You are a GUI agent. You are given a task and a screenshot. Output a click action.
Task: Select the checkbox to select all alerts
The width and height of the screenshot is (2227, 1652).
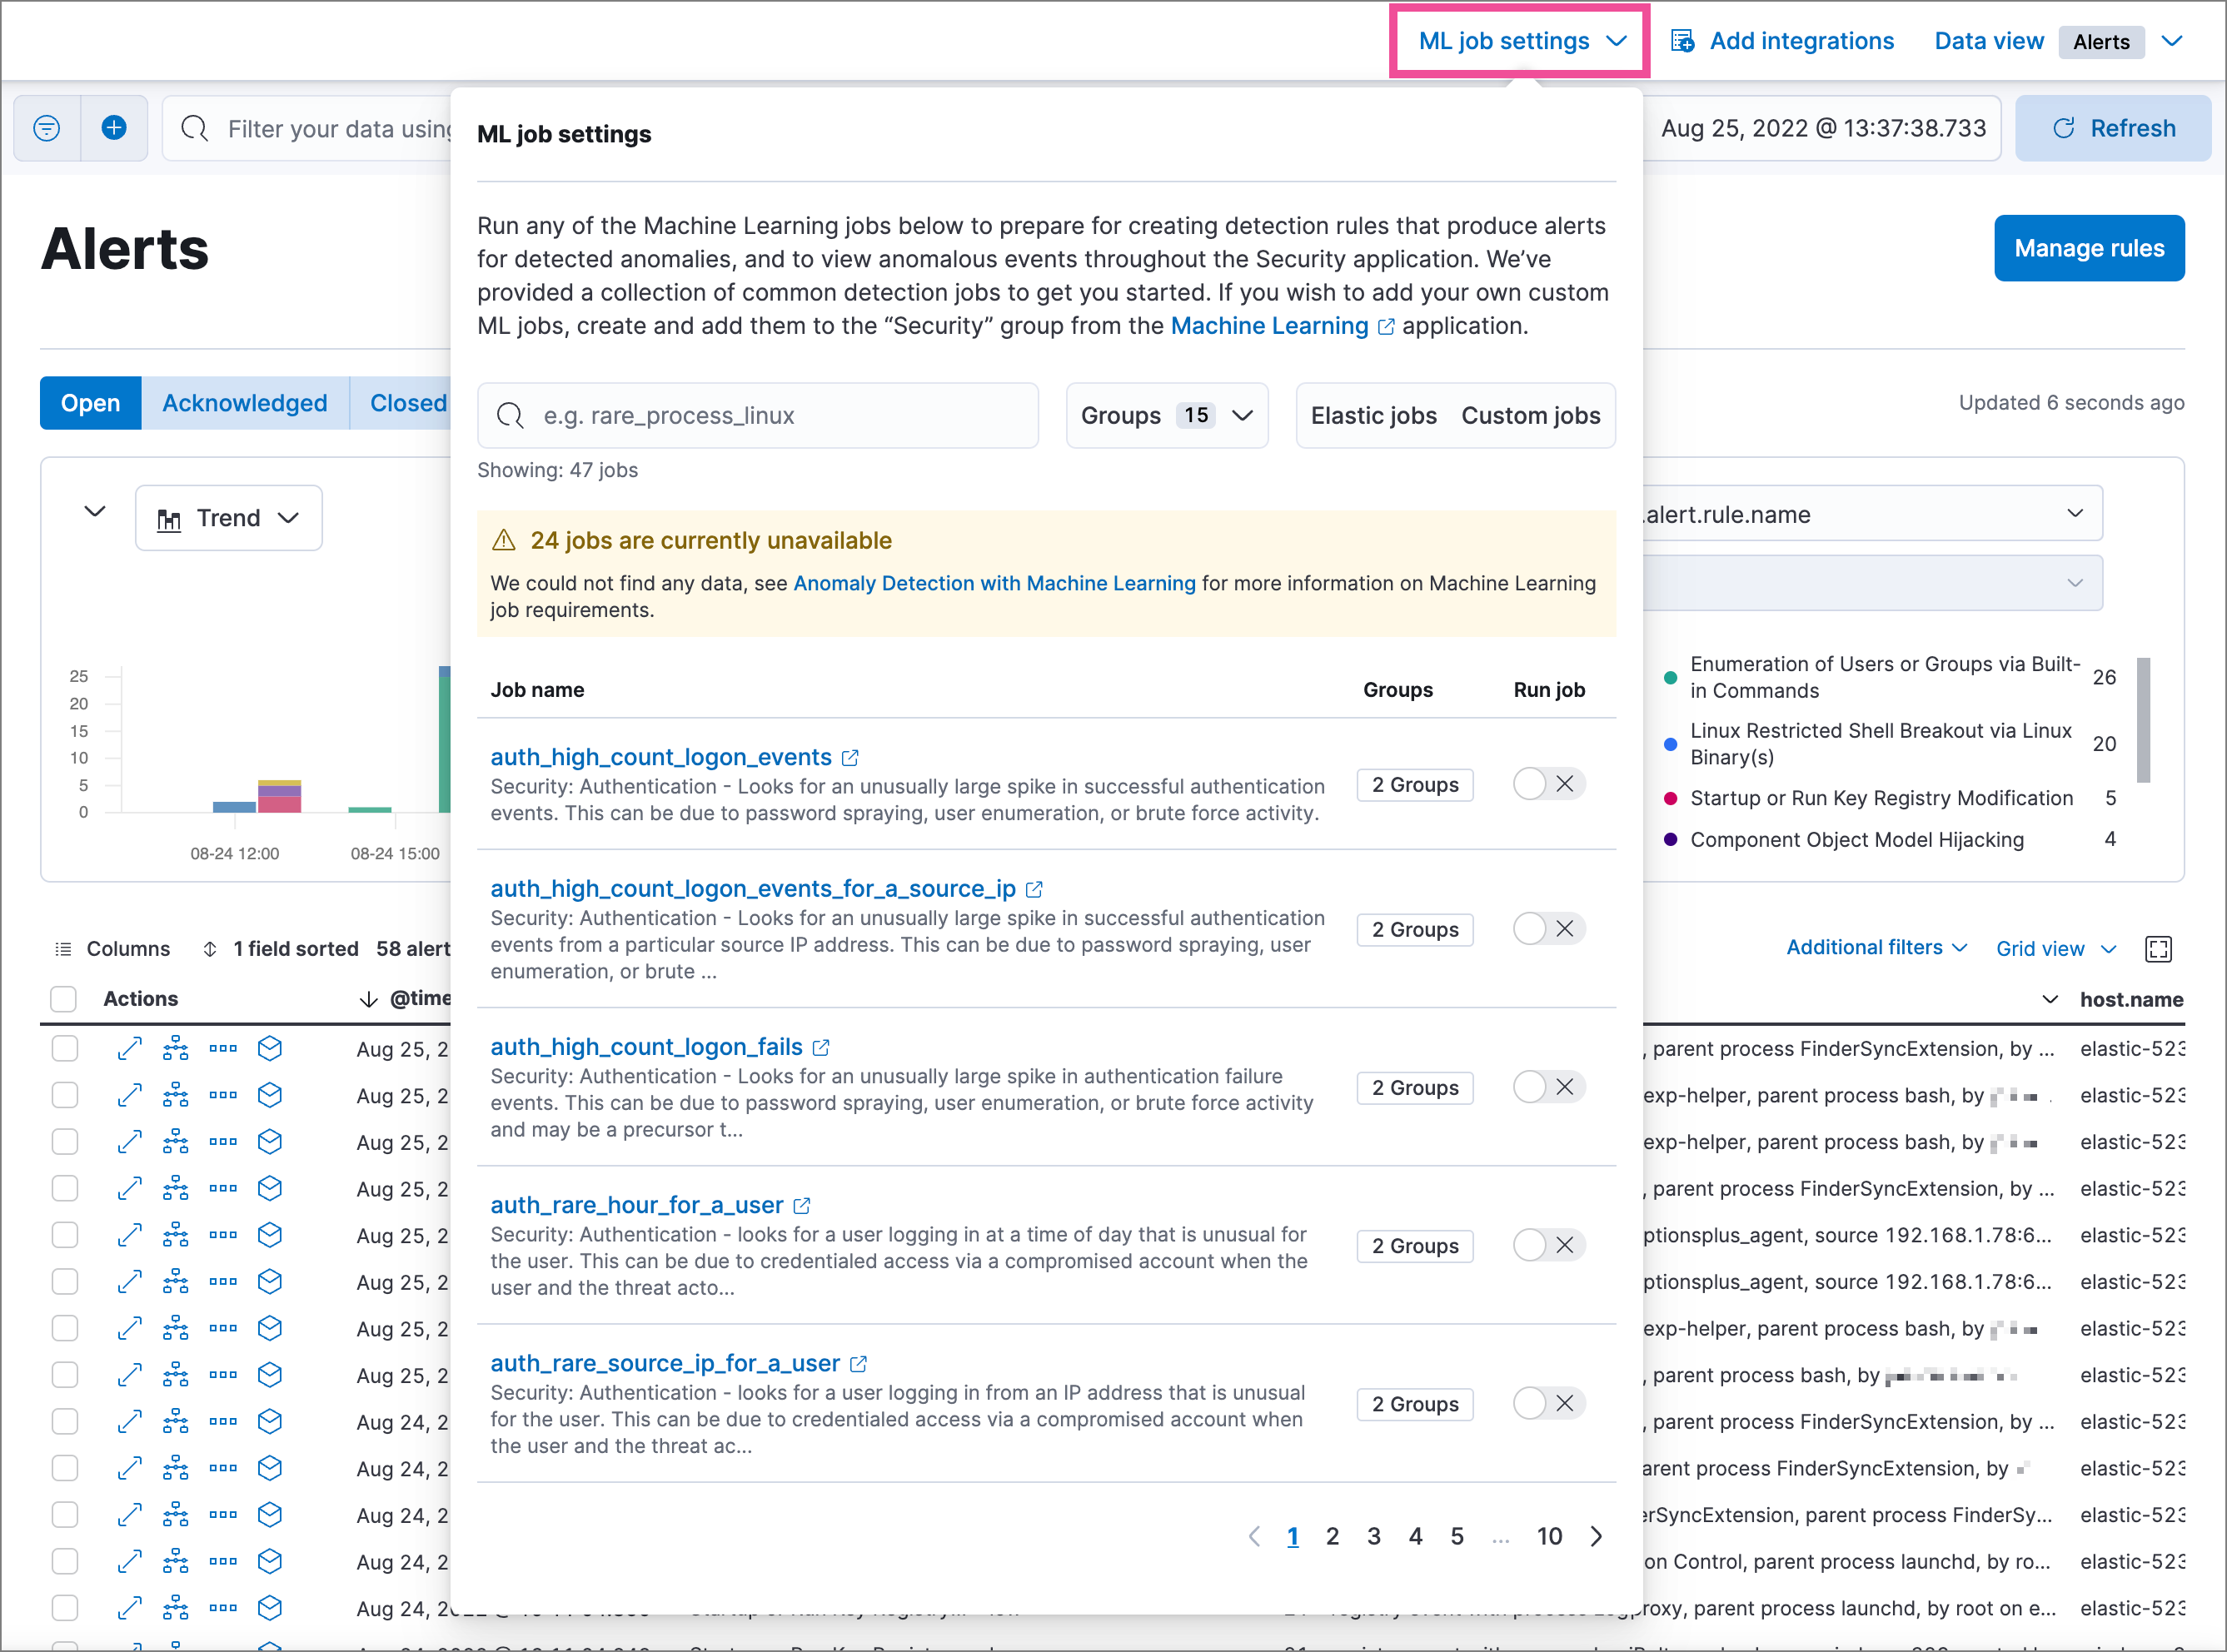(x=64, y=998)
